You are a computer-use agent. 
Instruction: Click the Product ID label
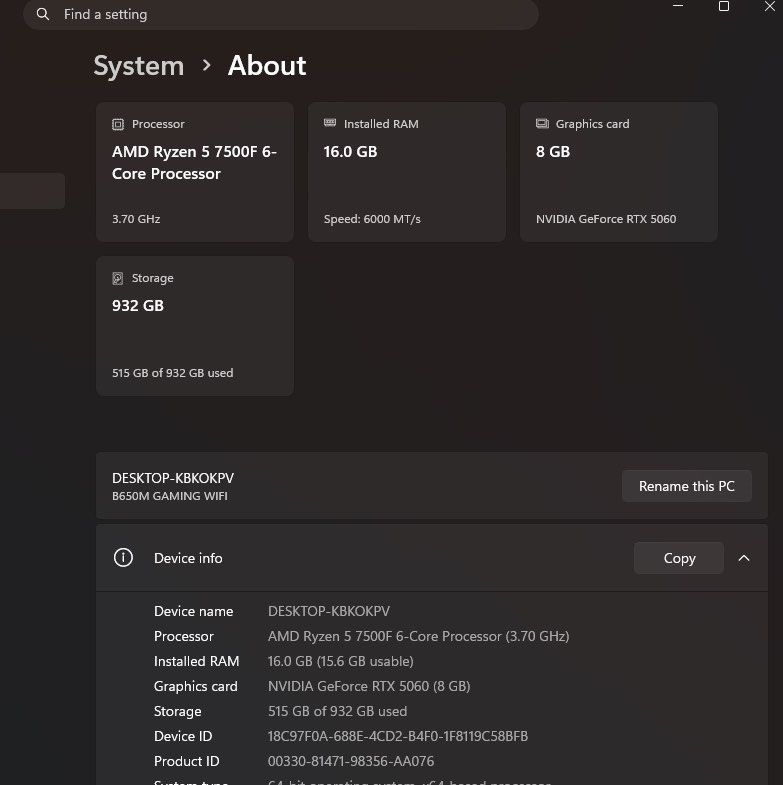click(x=187, y=761)
